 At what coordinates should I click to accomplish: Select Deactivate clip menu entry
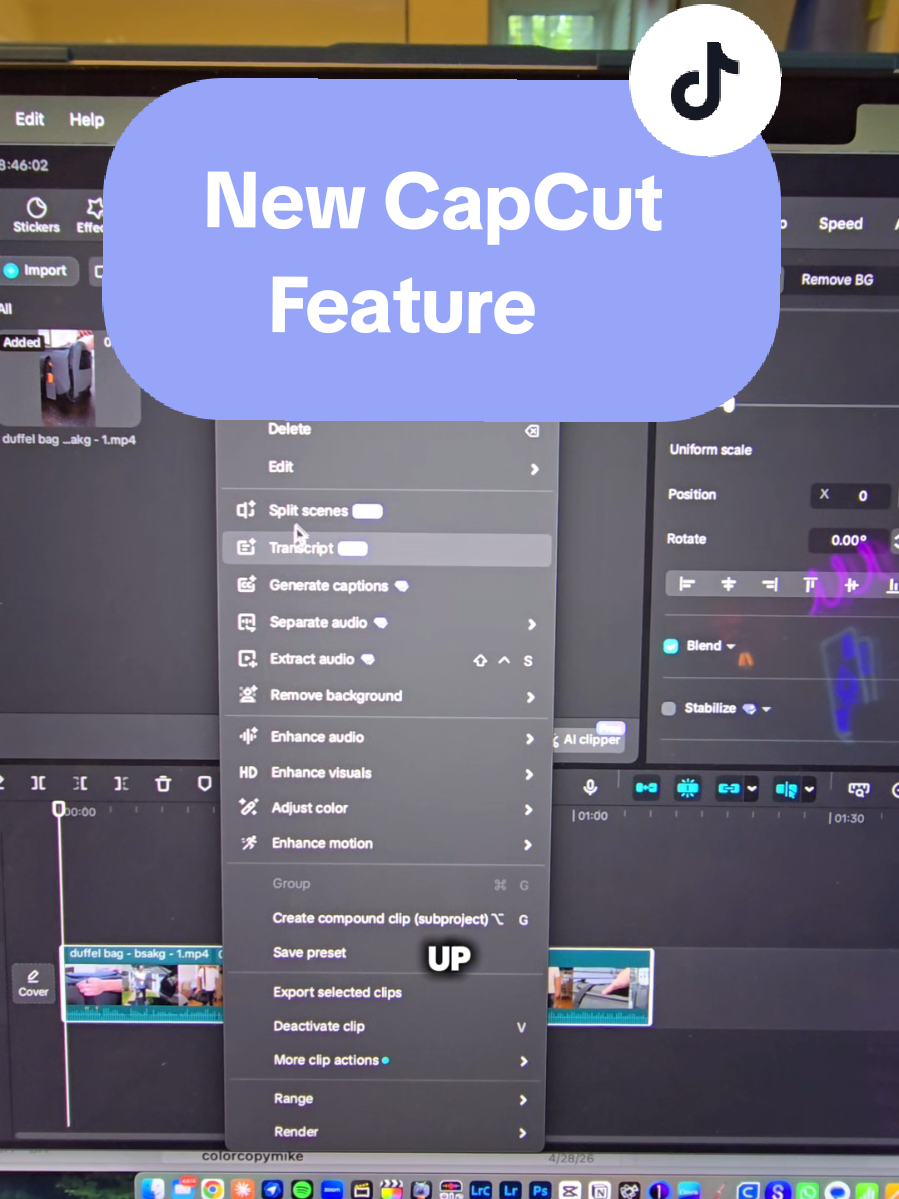tap(387, 1026)
